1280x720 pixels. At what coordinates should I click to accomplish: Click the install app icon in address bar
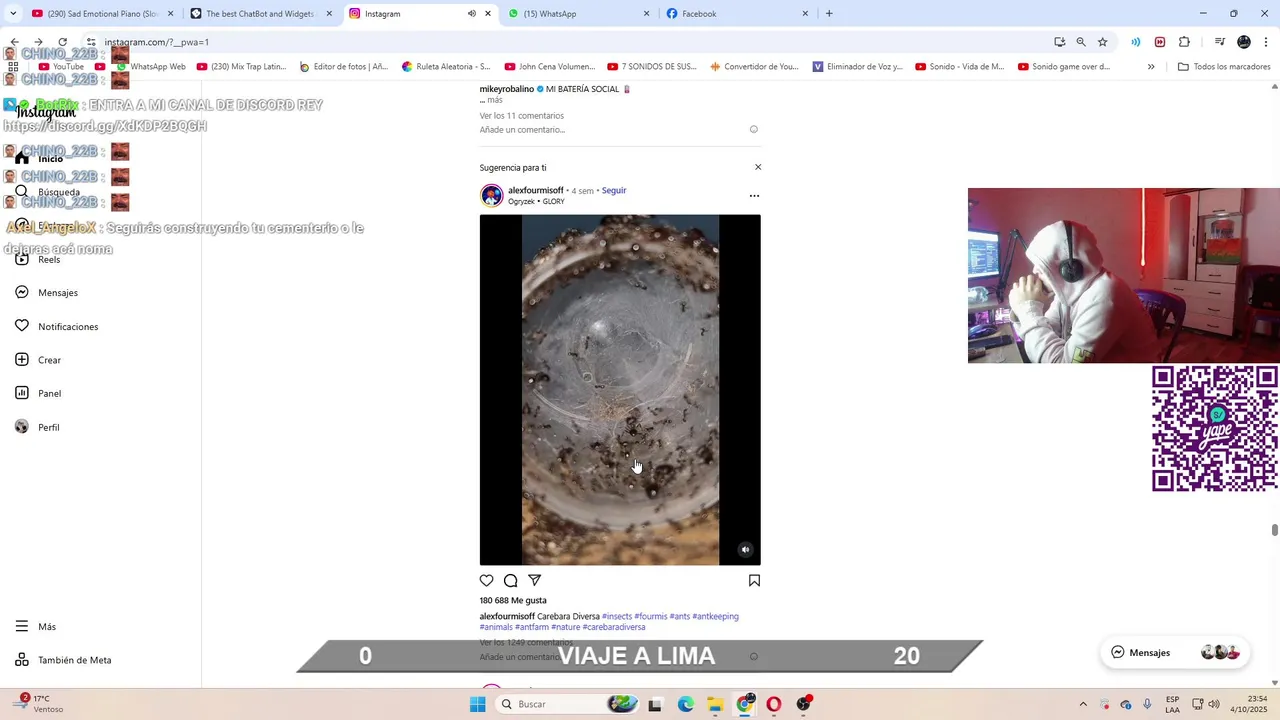click(x=1059, y=42)
